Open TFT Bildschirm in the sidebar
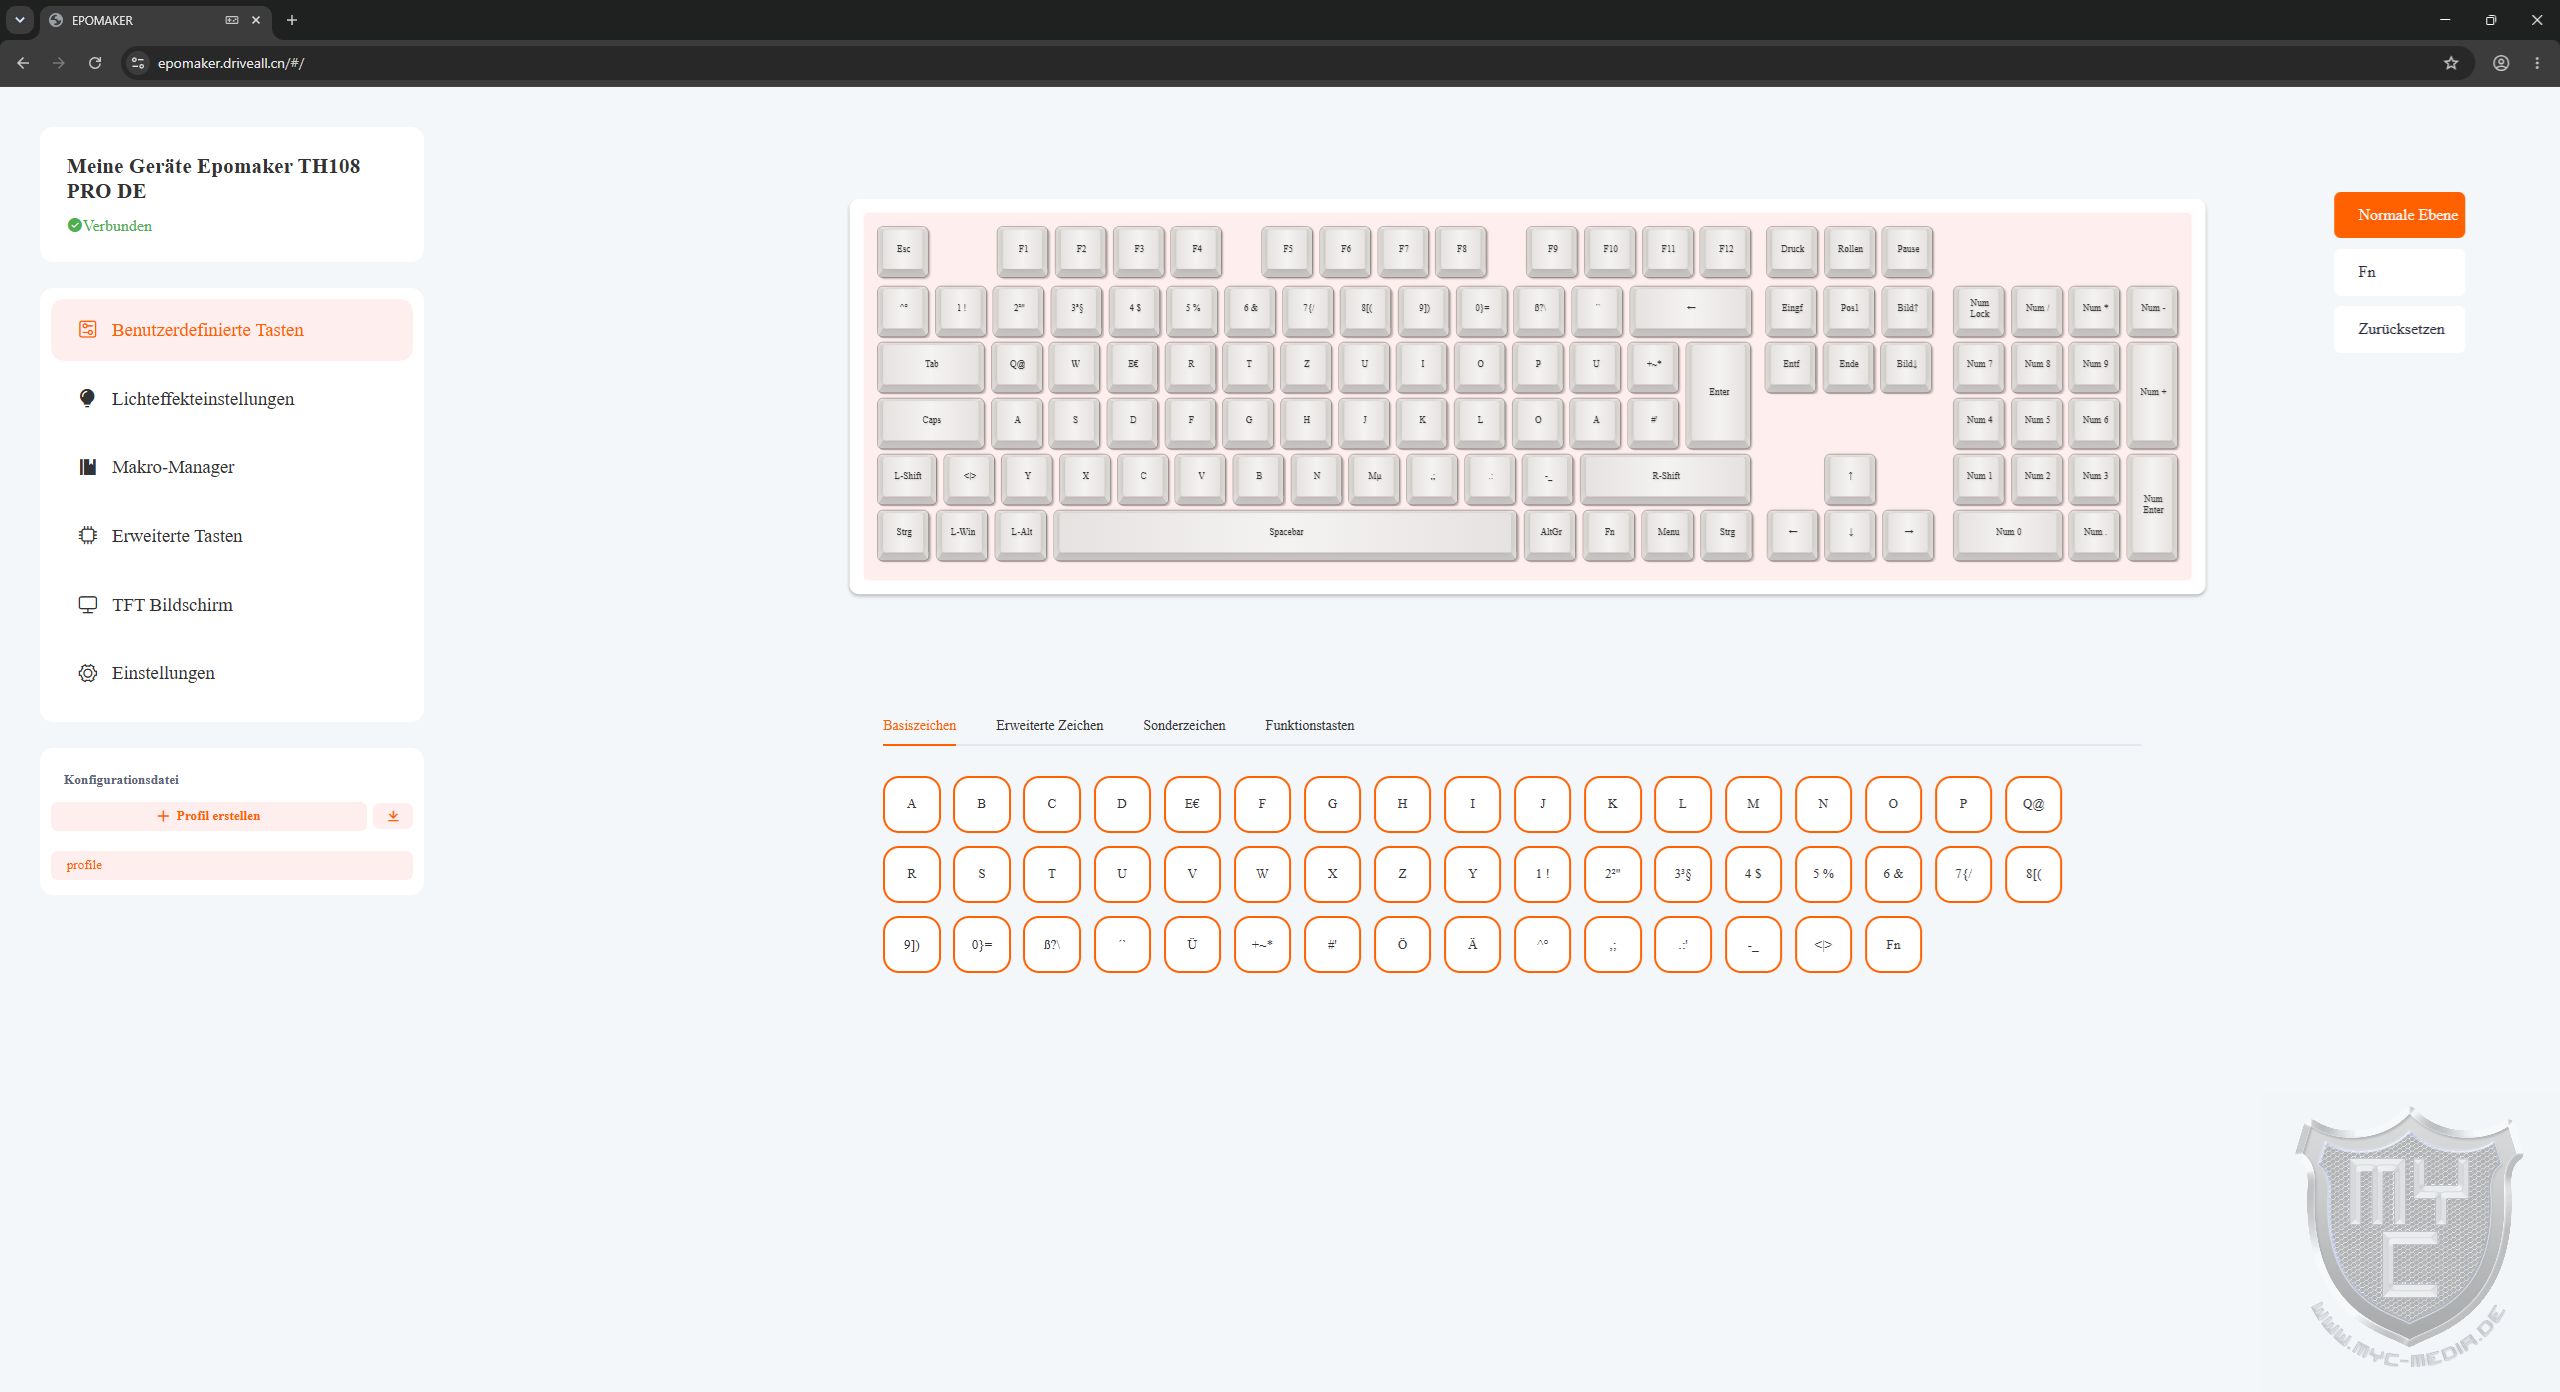The width and height of the screenshot is (2560, 1392). 232,604
